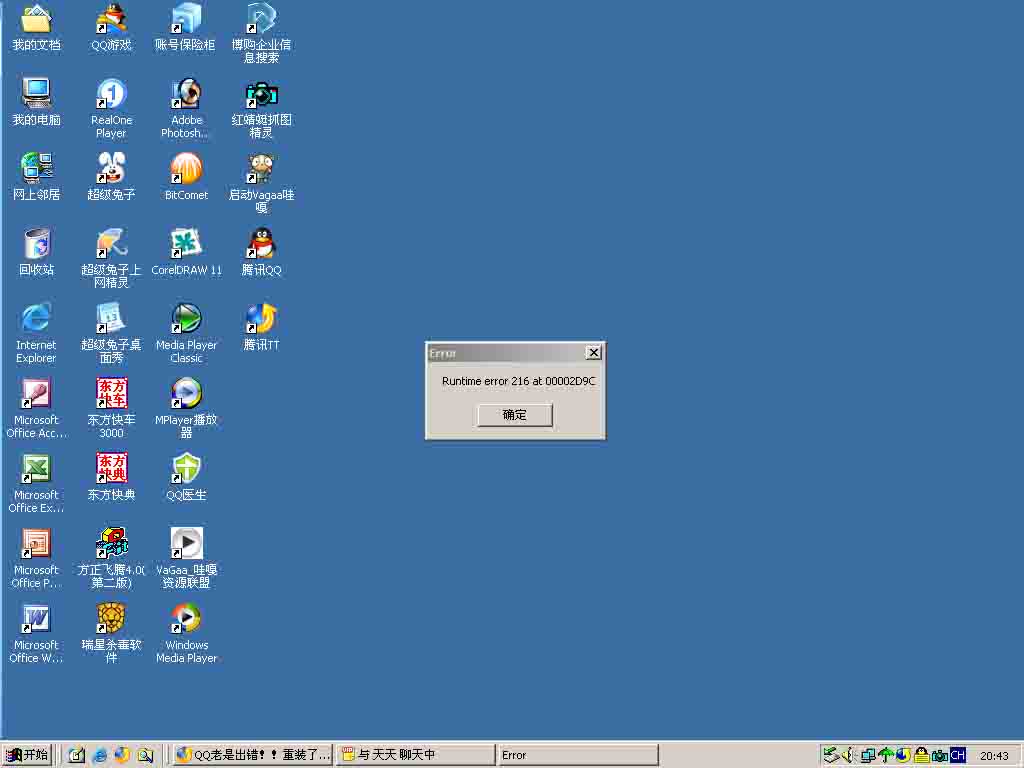Screen dimensions: 1024x768
Task: Click 确定 in Error dialog
Action: point(515,415)
